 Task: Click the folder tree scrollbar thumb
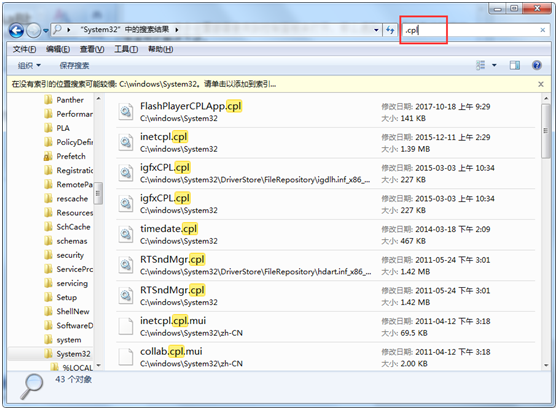coord(98,193)
